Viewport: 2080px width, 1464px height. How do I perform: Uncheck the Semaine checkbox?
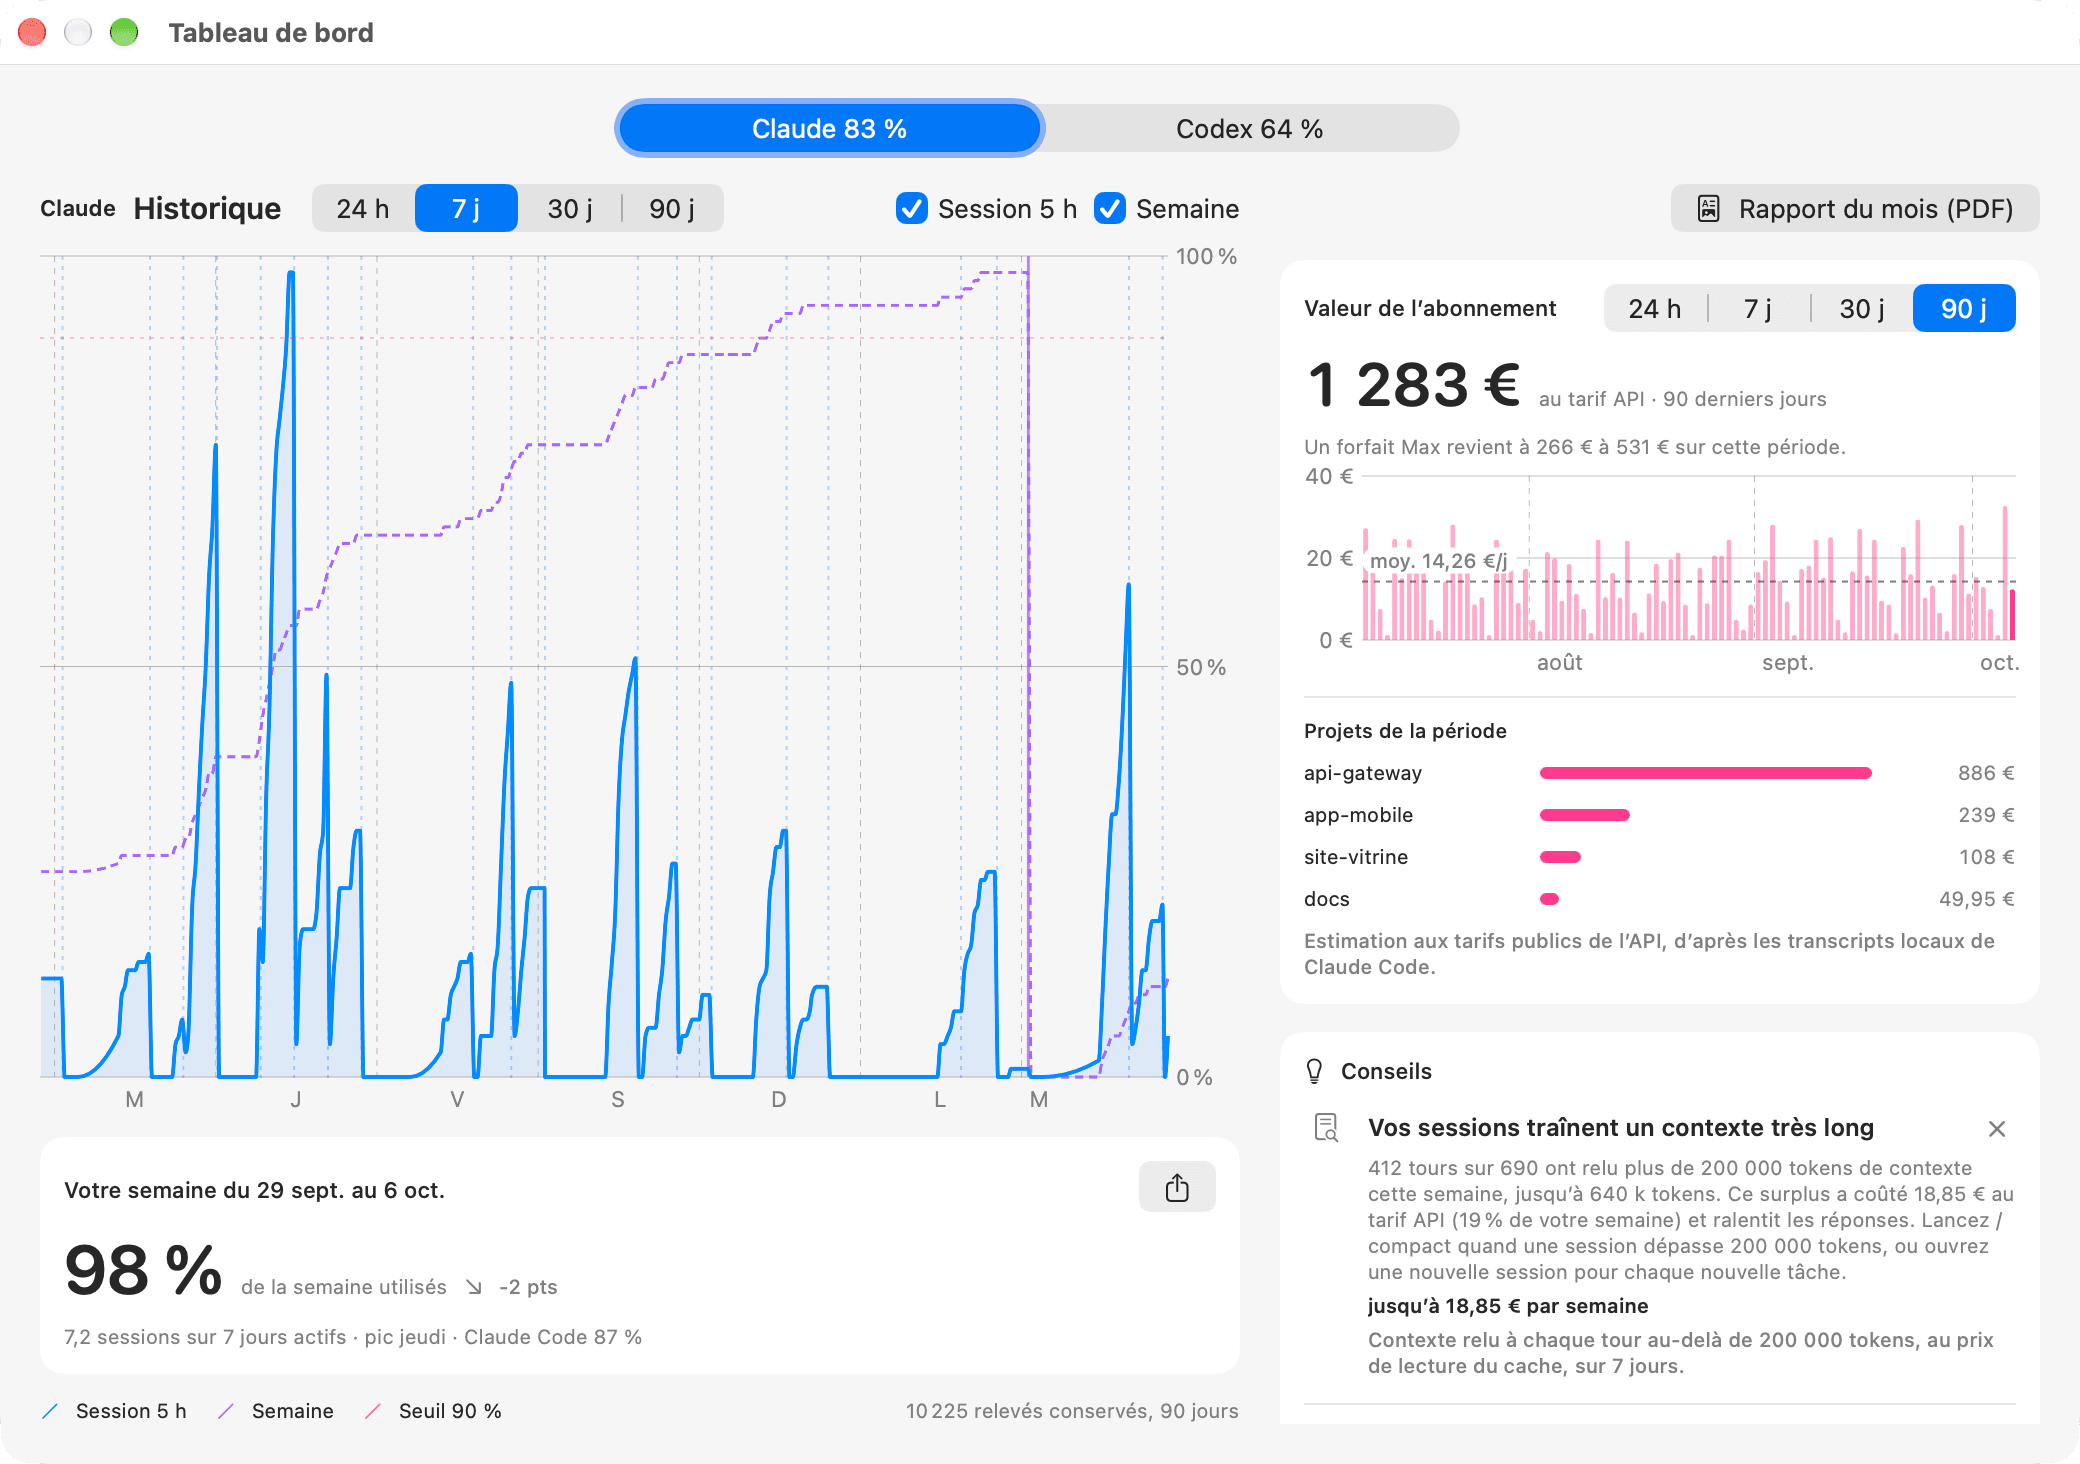click(x=1110, y=208)
